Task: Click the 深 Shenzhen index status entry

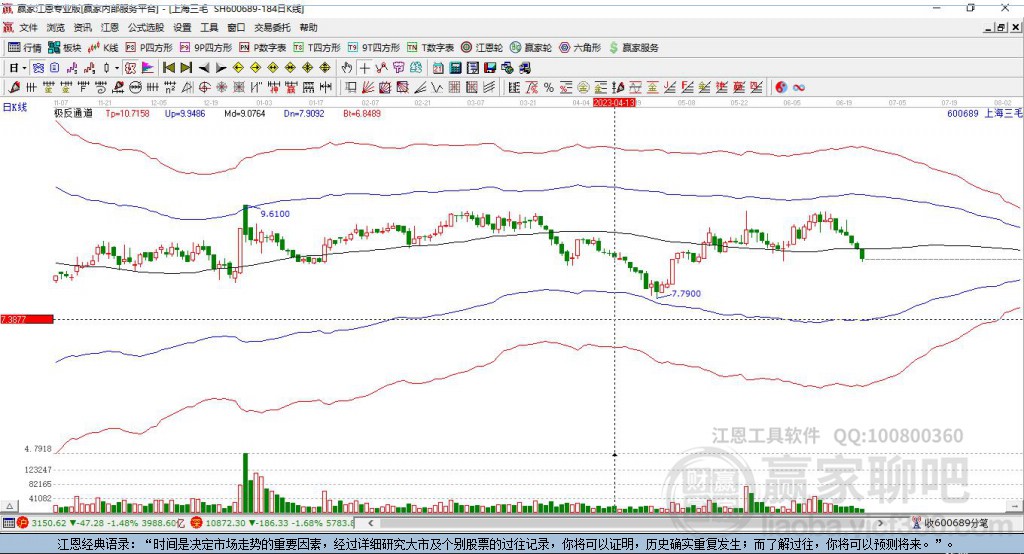Action: click(x=272, y=523)
